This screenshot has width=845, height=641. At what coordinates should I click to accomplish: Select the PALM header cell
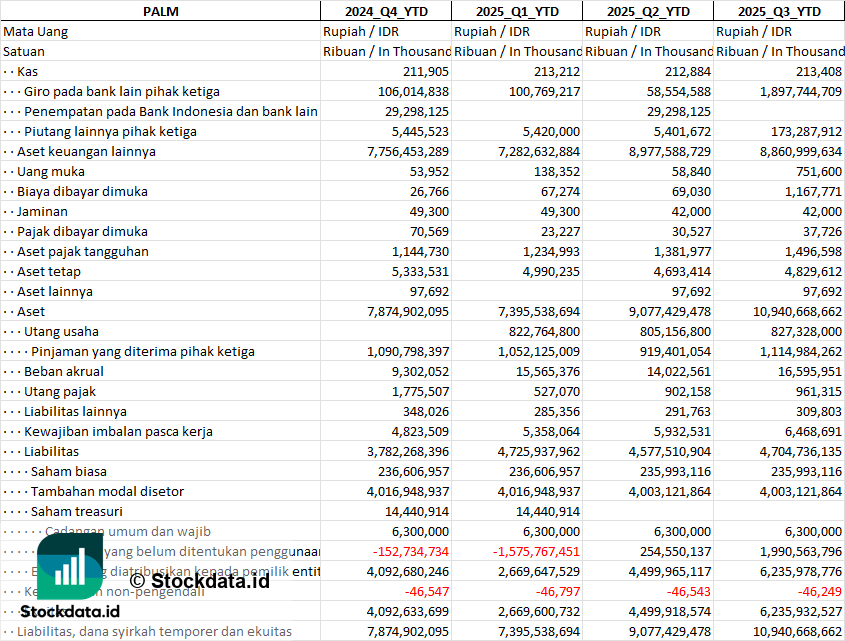tap(161, 11)
